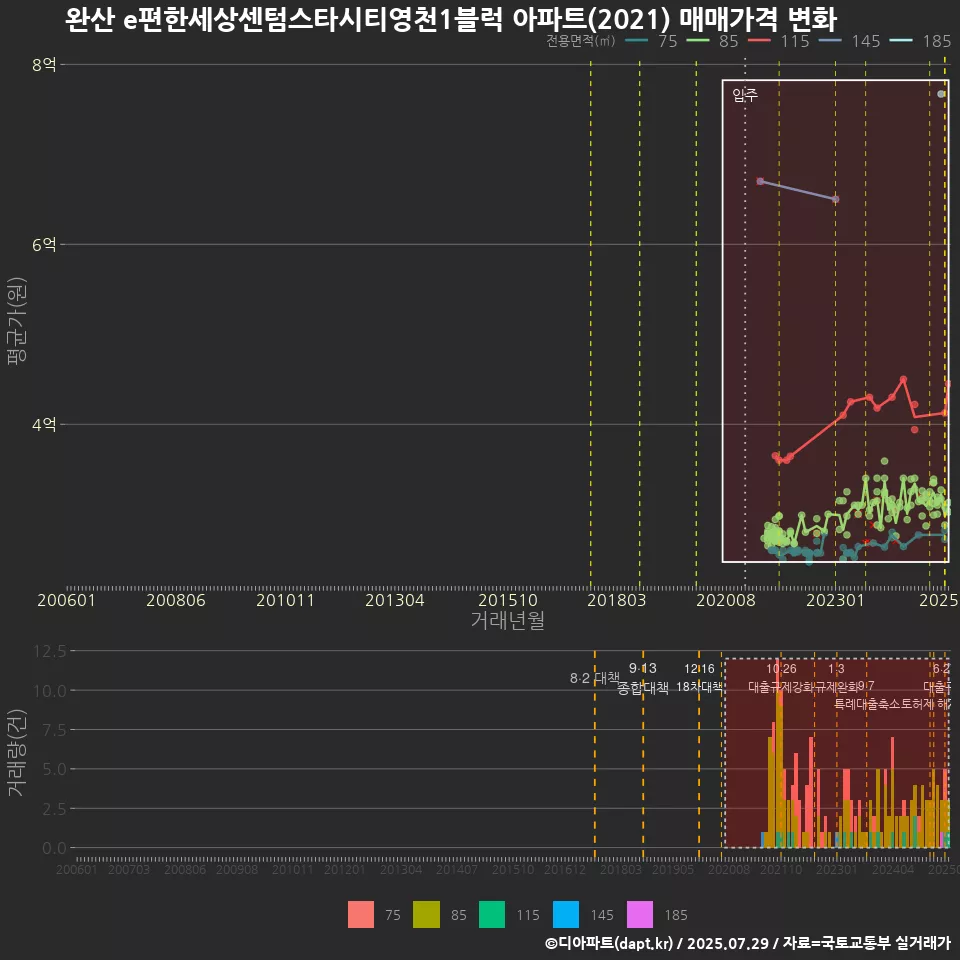Click the 1·3 규제완화 annotation
960x960 pixels.
(836, 678)
